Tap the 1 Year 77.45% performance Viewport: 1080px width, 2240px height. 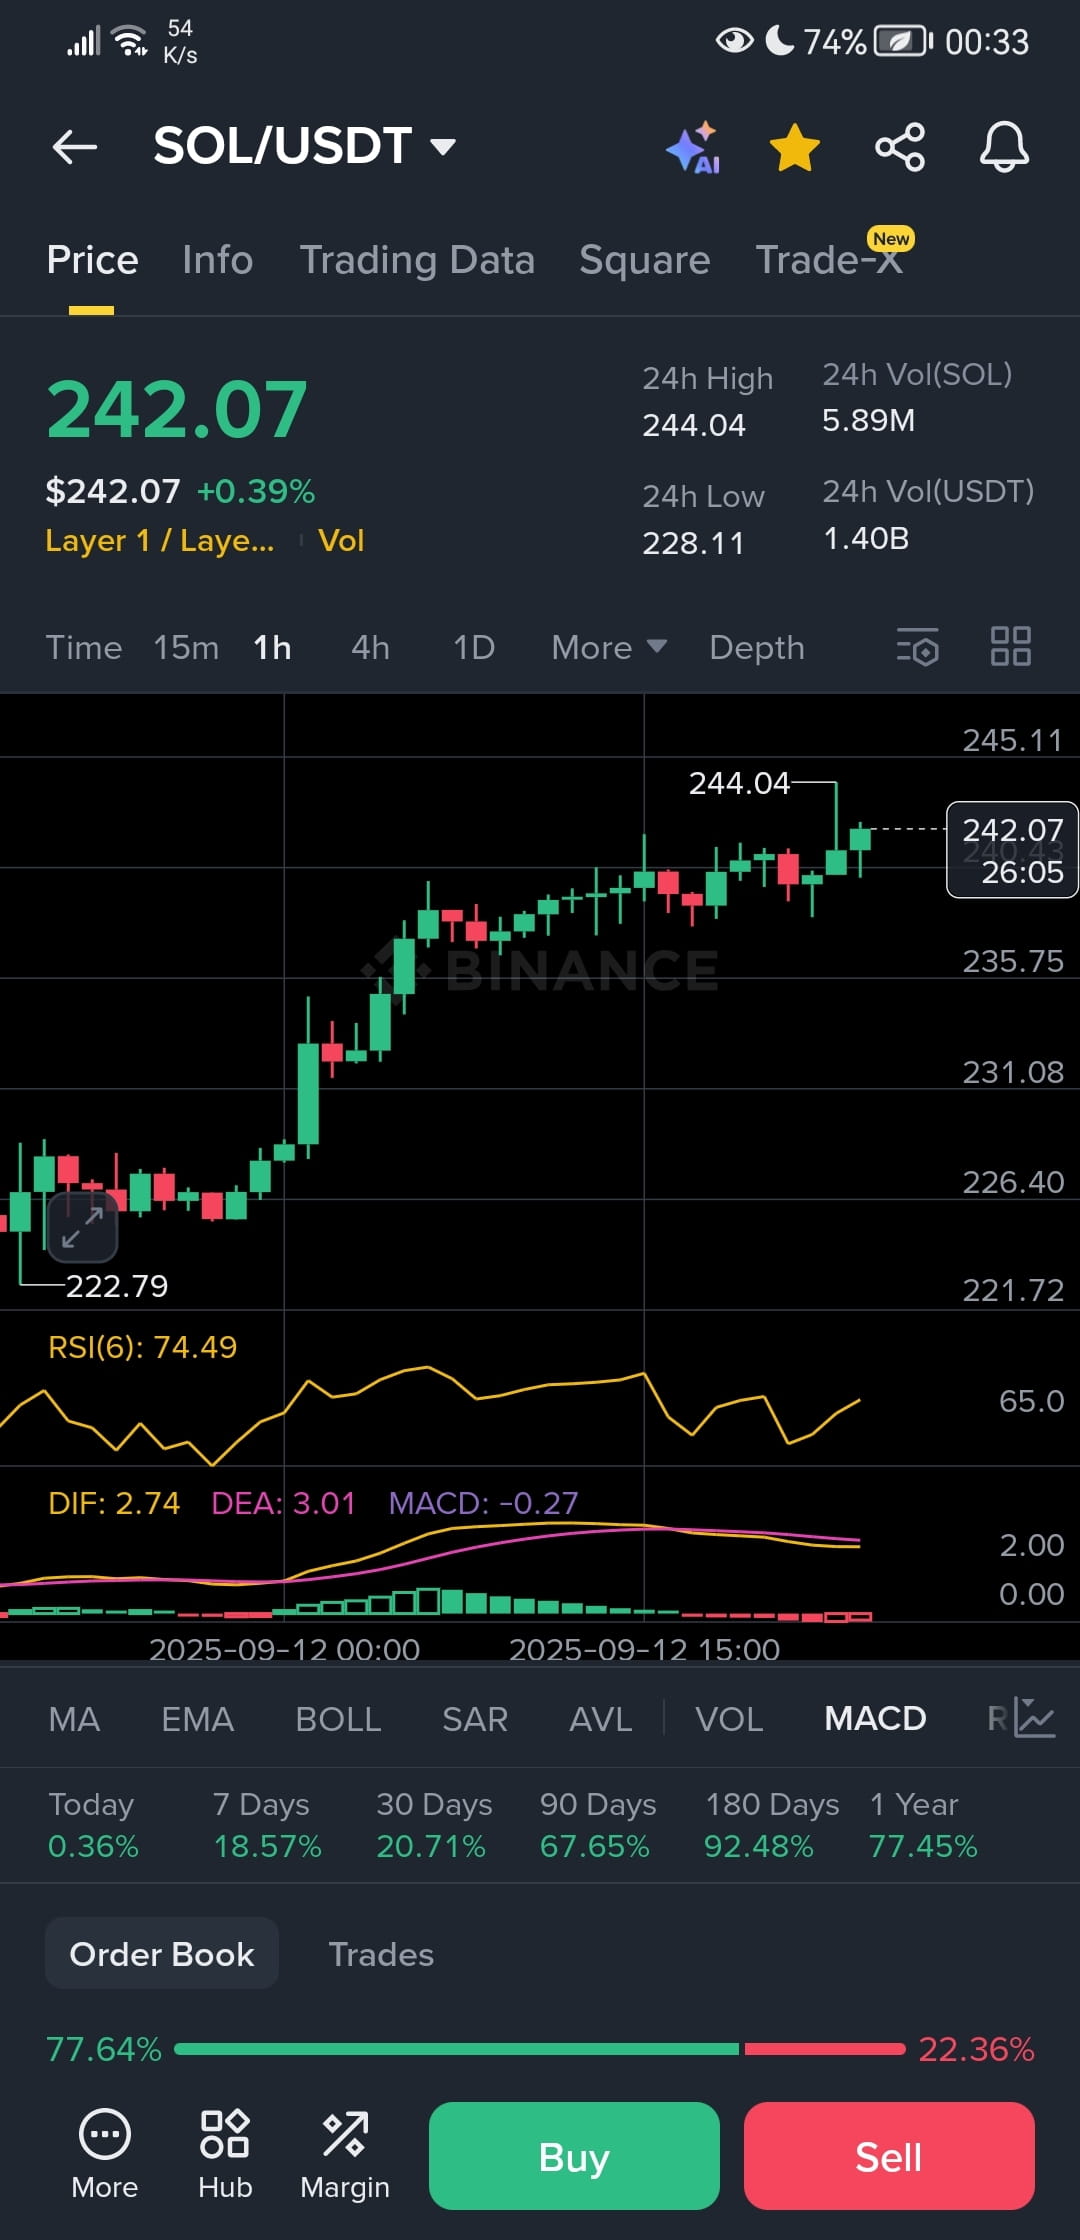(x=923, y=1825)
